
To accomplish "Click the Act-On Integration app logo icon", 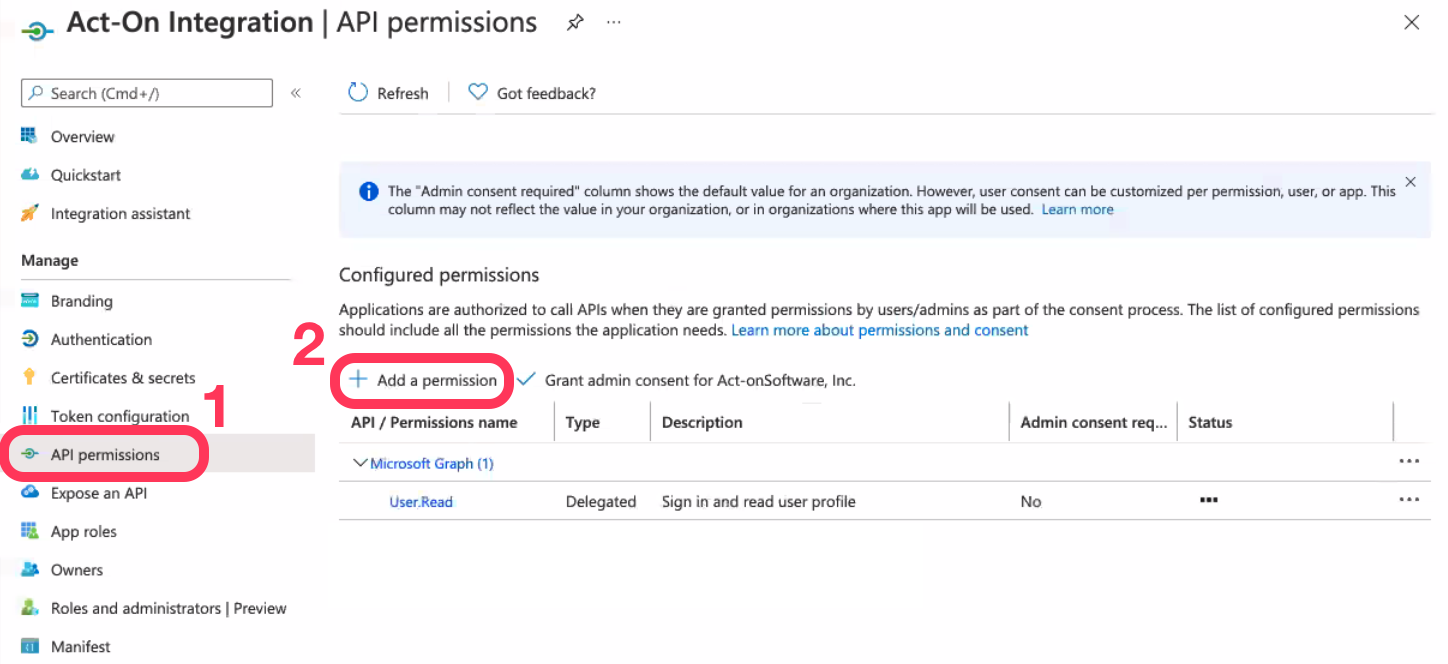I will pos(37,31).
